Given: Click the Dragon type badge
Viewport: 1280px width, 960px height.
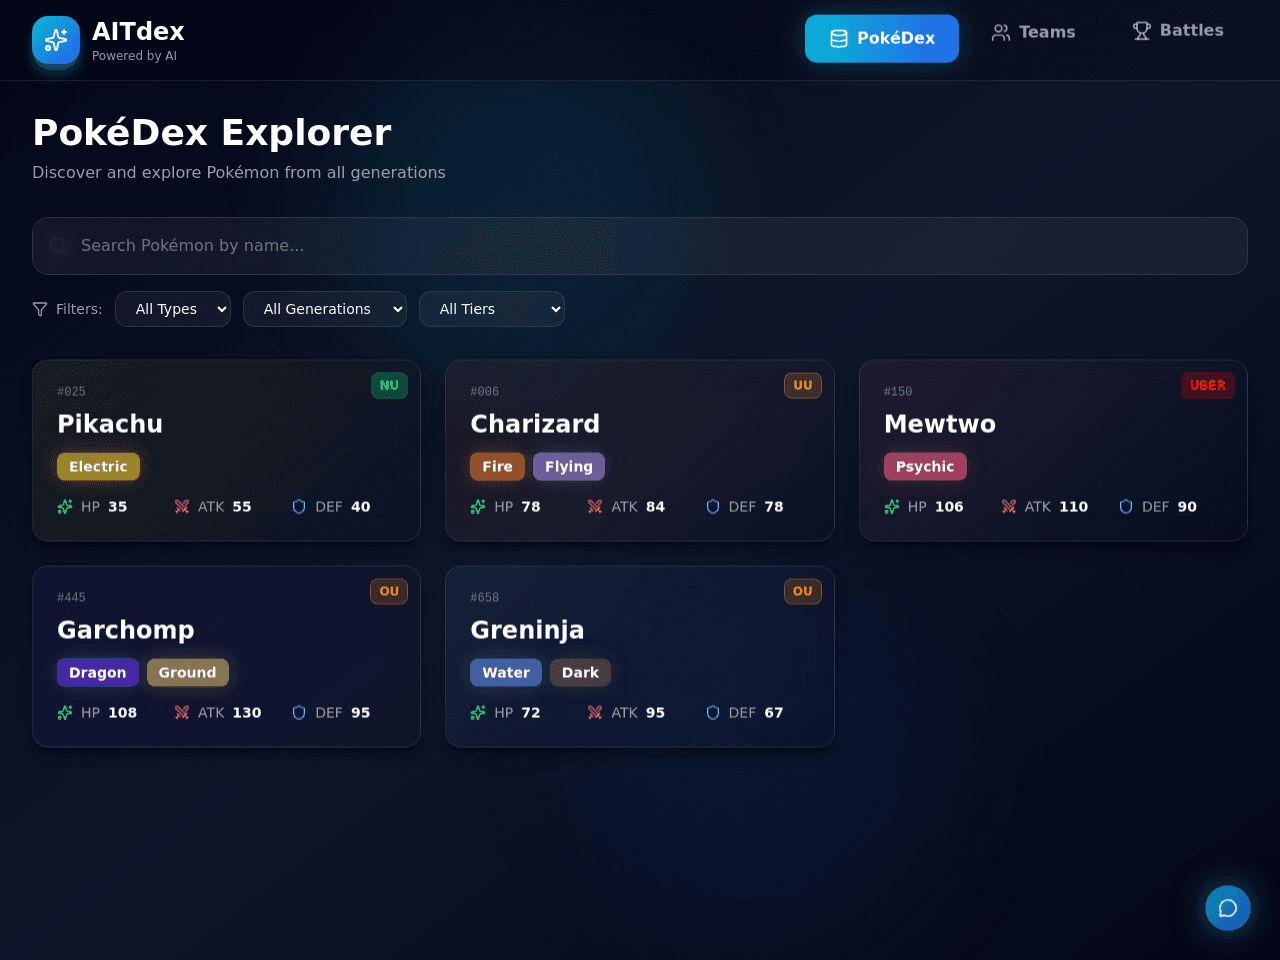Looking at the screenshot, I should [x=98, y=673].
